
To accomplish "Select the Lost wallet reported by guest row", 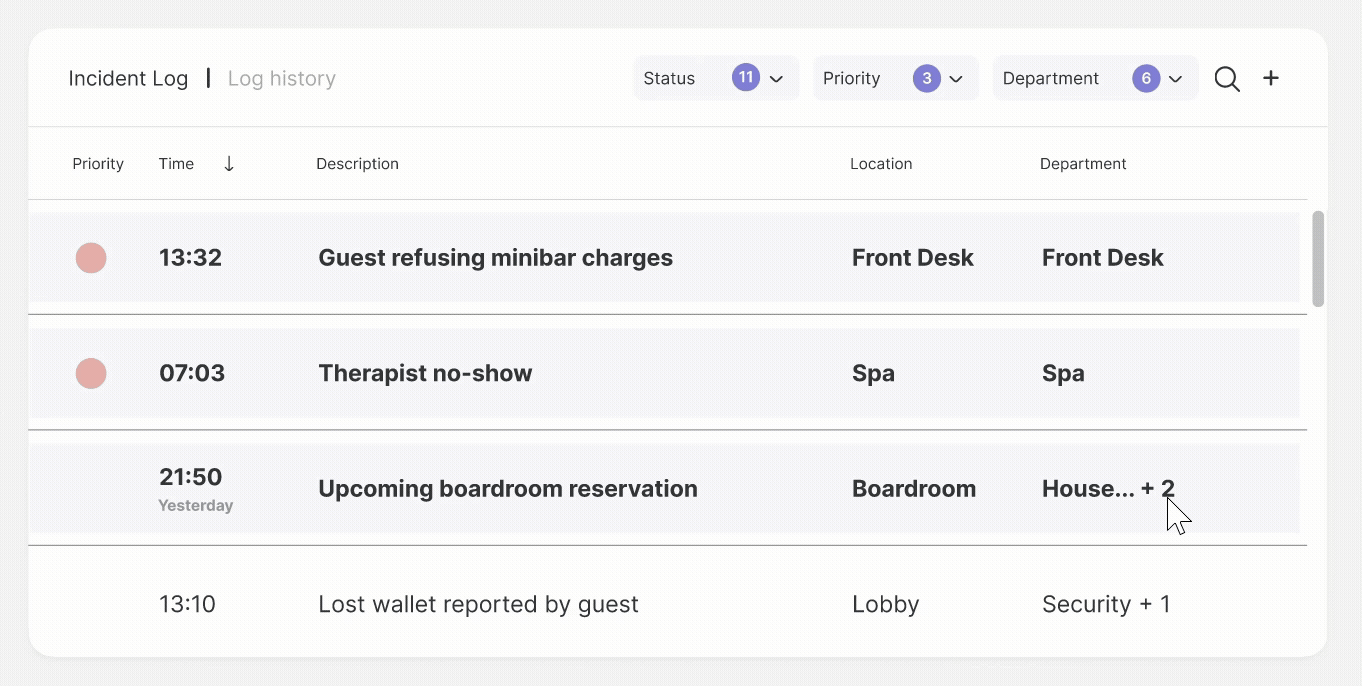I will click(478, 604).
